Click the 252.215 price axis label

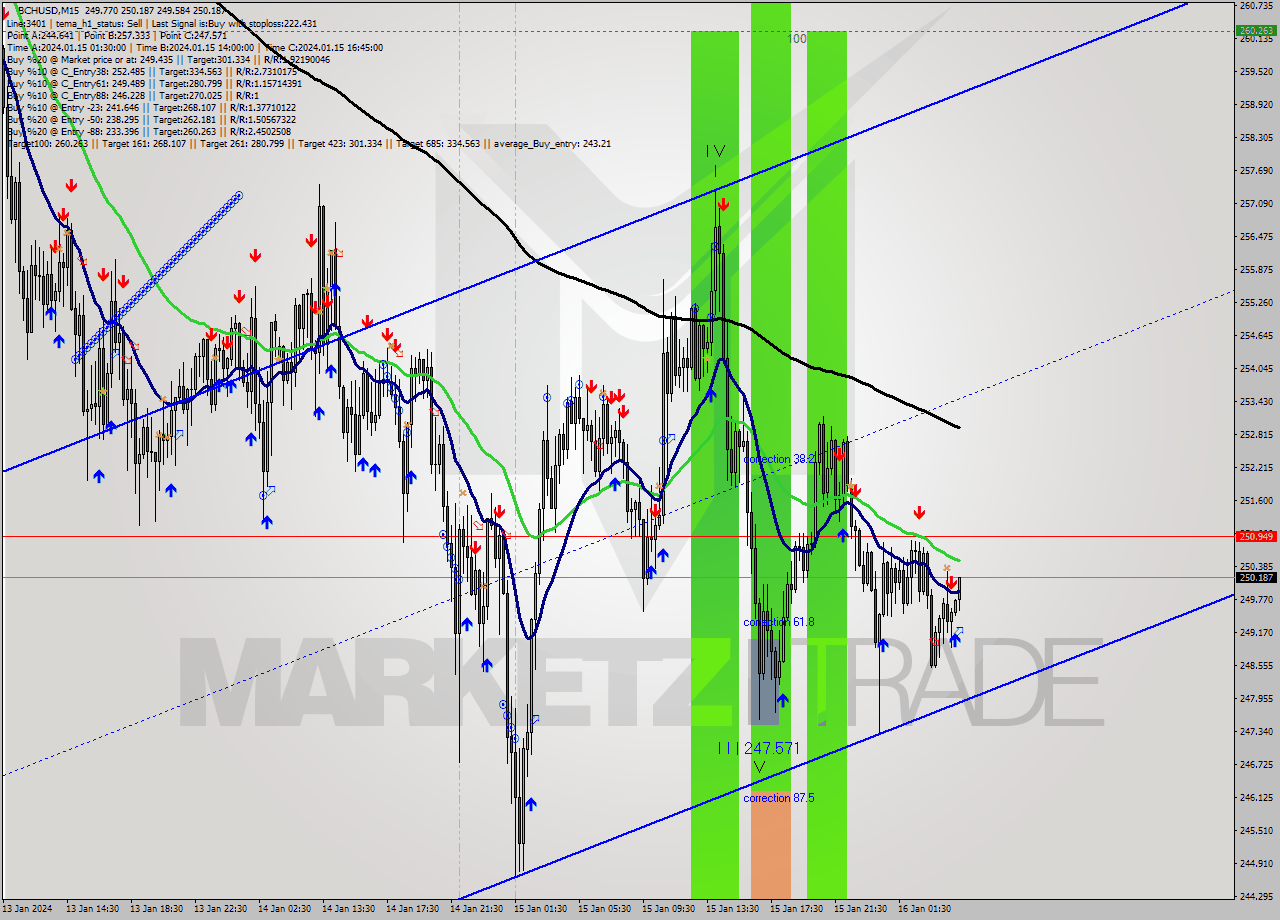[x=1256, y=467]
